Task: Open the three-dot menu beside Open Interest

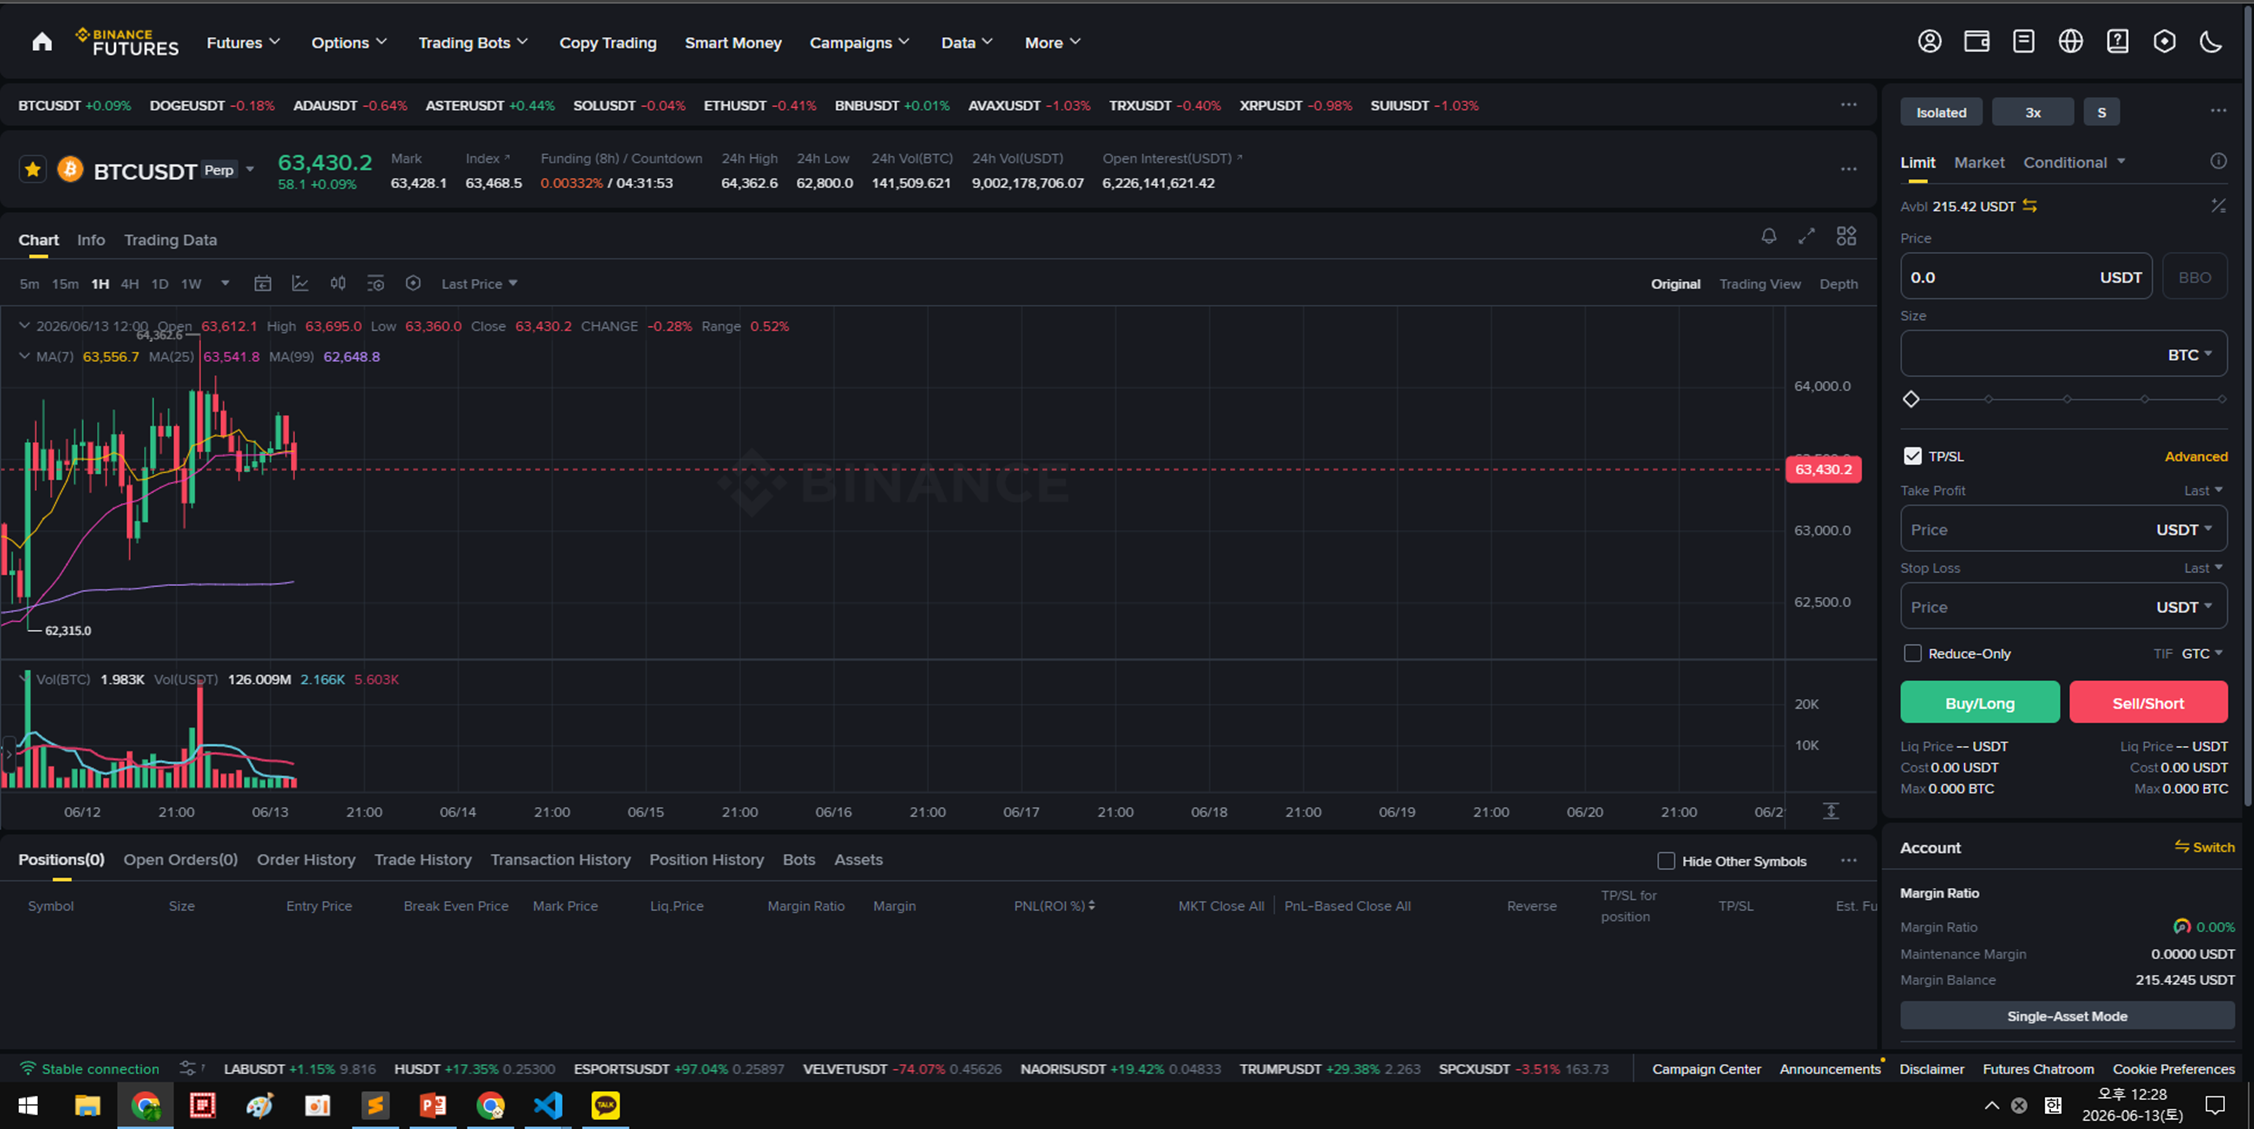Action: click(x=1848, y=169)
